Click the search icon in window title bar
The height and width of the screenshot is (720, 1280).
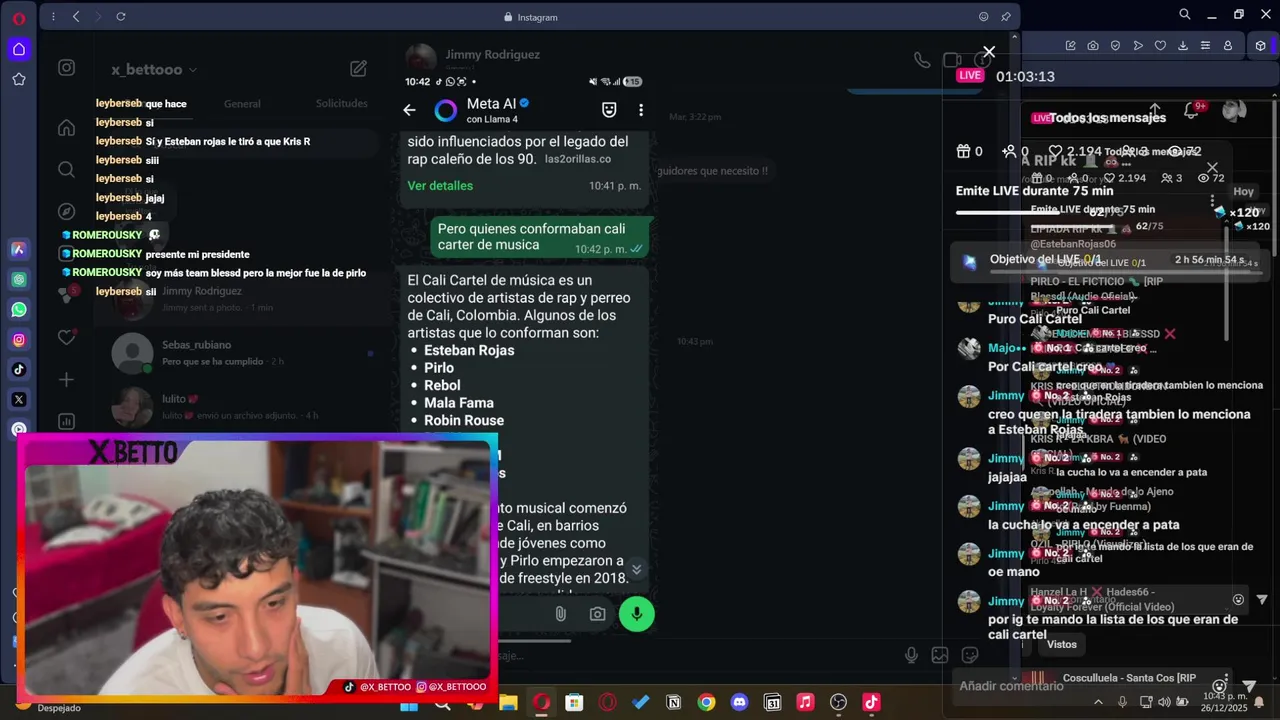1185,14
